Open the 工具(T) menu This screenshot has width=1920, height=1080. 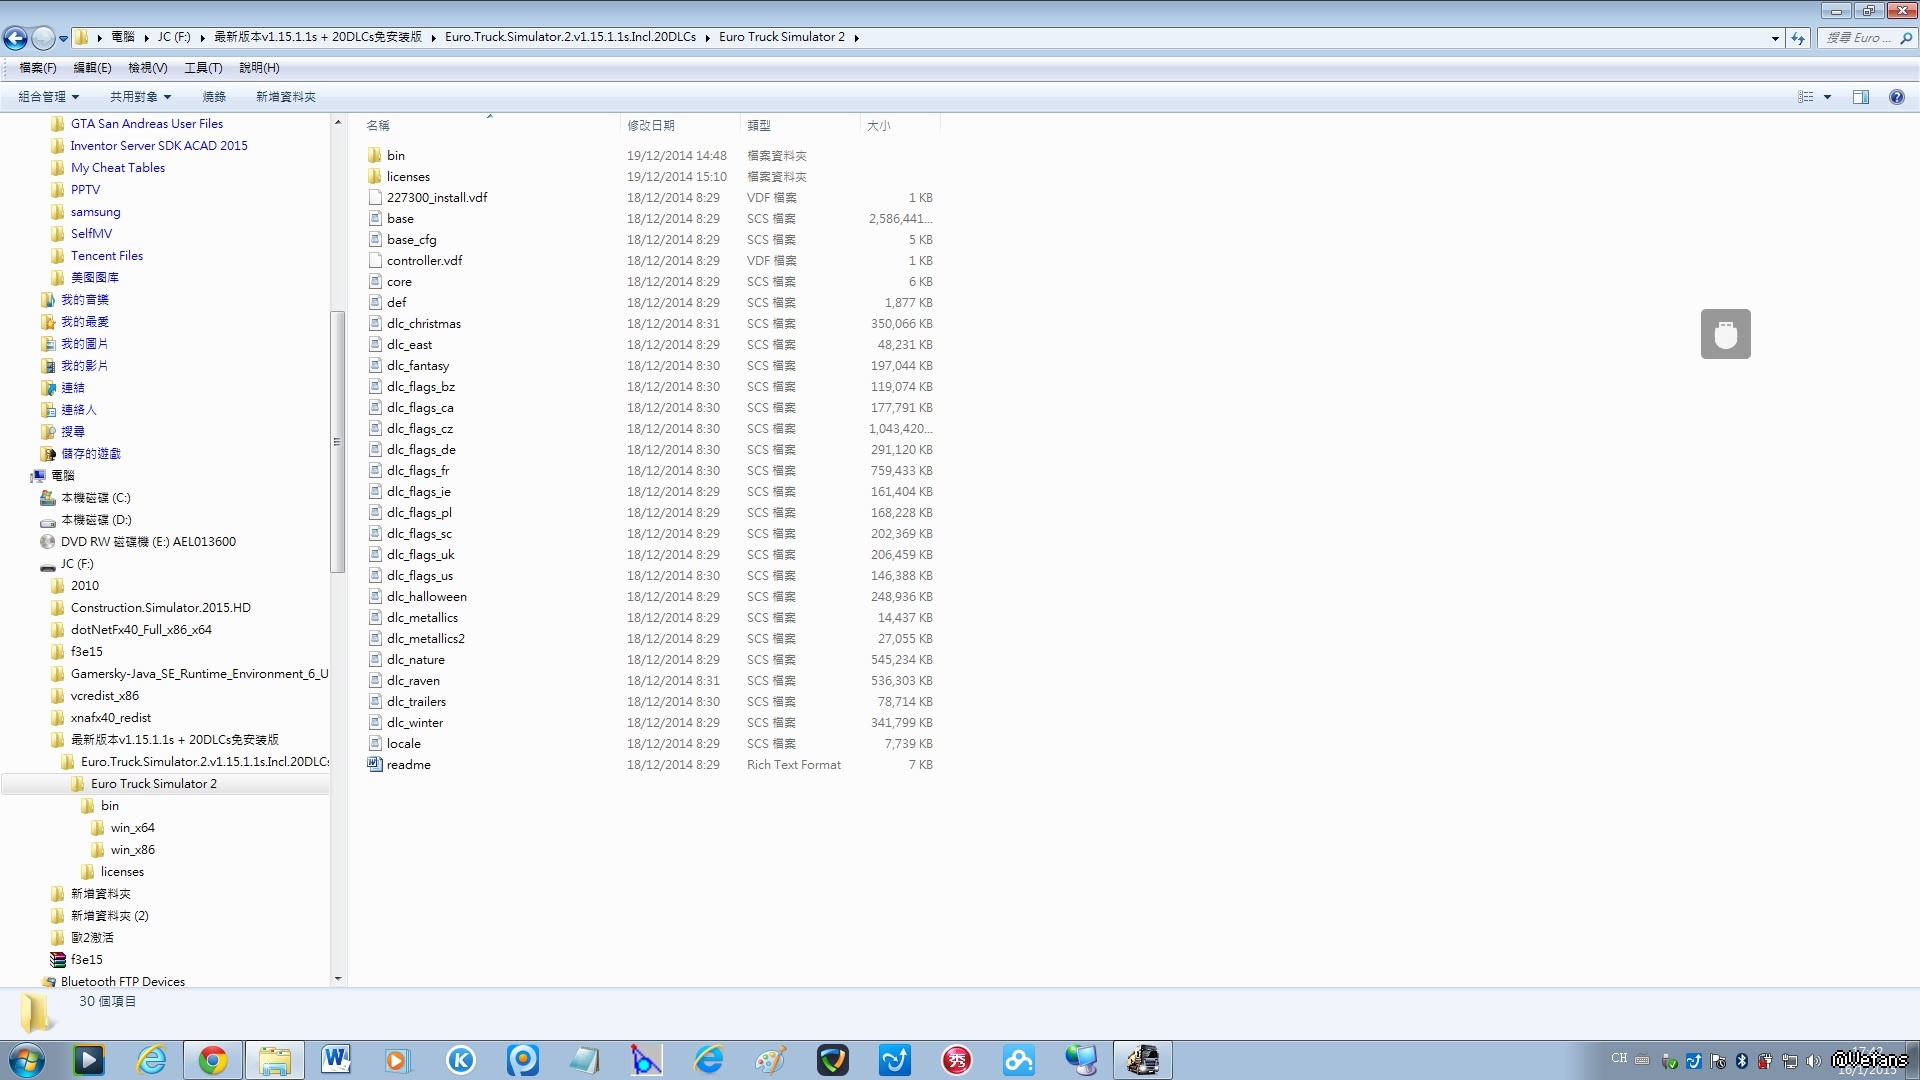click(203, 68)
